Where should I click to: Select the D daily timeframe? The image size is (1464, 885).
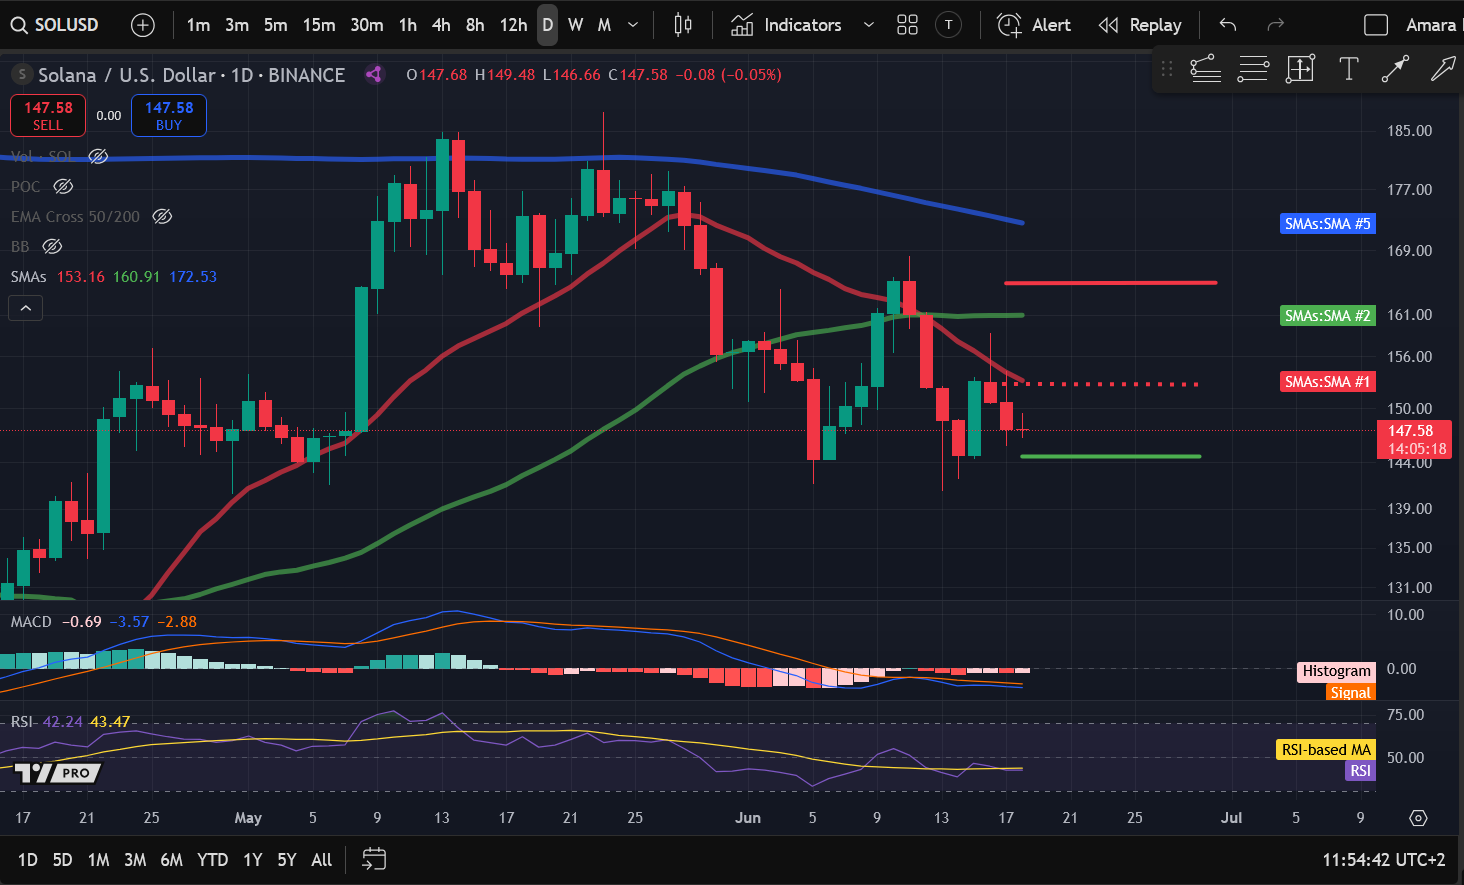[x=548, y=25]
